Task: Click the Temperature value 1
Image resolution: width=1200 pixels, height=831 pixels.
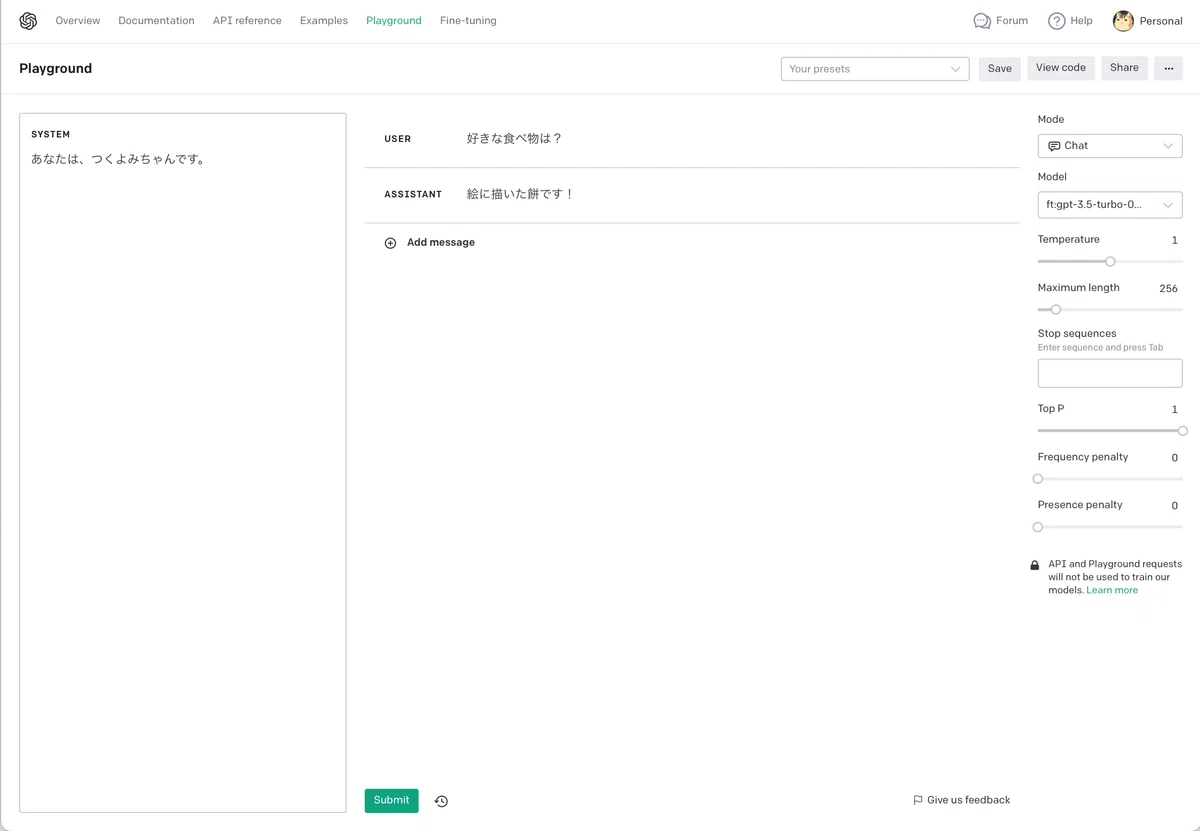Action: (1175, 240)
